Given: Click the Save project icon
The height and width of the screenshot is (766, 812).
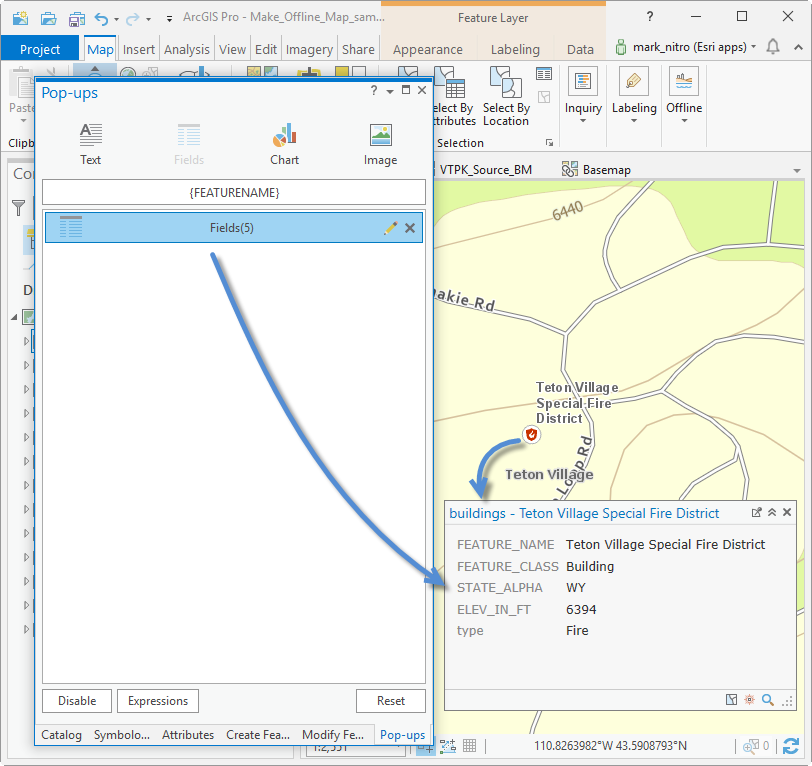Looking at the screenshot, I should [x=77, y=19].
